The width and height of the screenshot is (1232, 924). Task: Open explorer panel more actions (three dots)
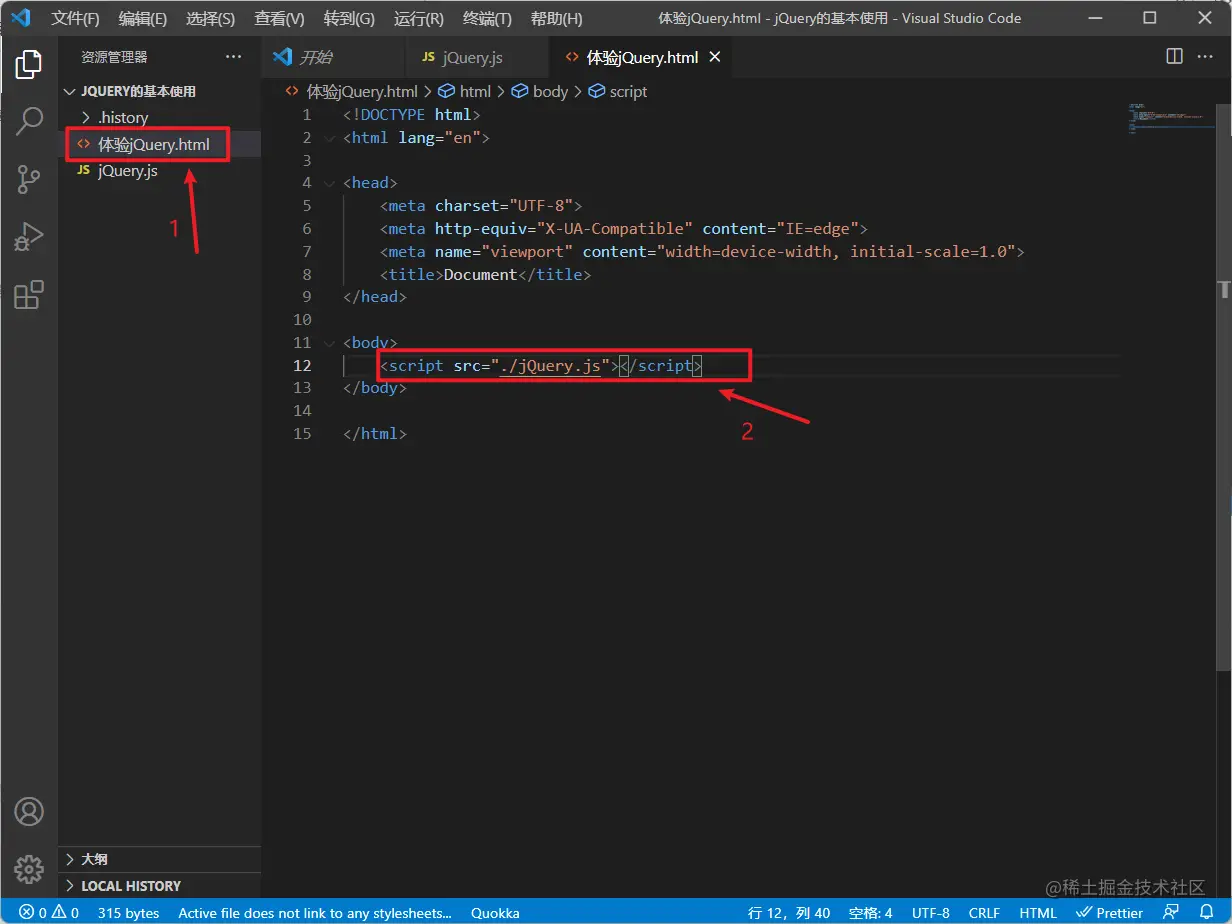(233, 57)
